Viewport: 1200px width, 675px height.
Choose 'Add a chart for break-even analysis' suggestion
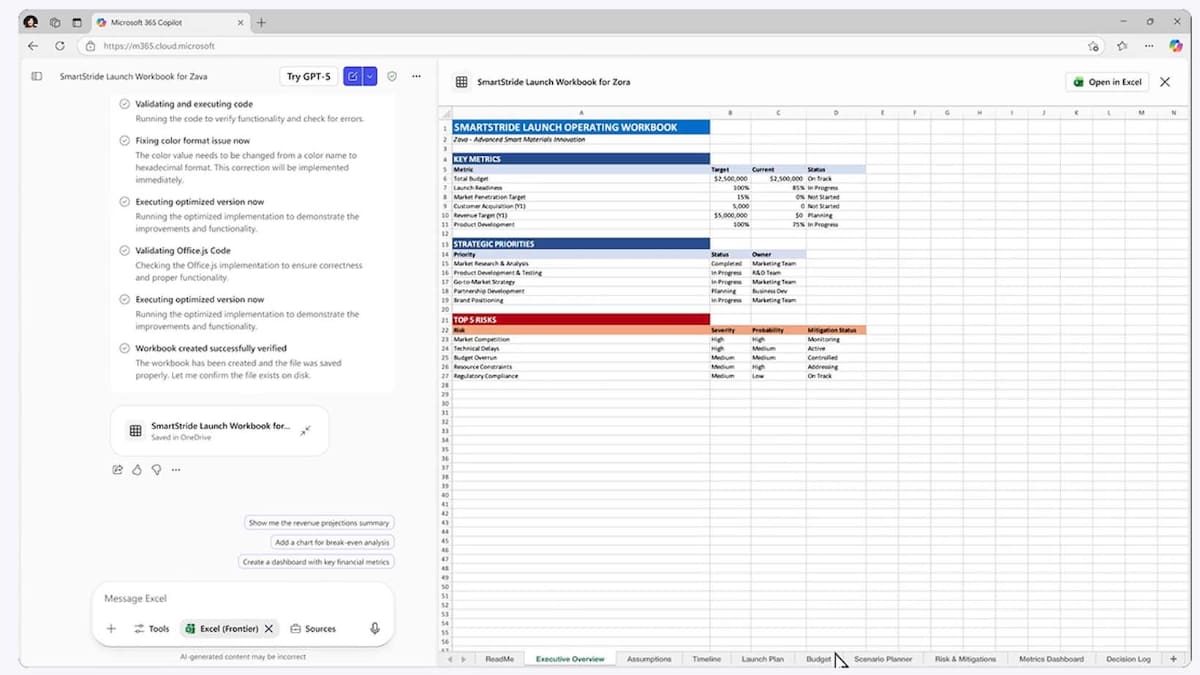(332, 542)
